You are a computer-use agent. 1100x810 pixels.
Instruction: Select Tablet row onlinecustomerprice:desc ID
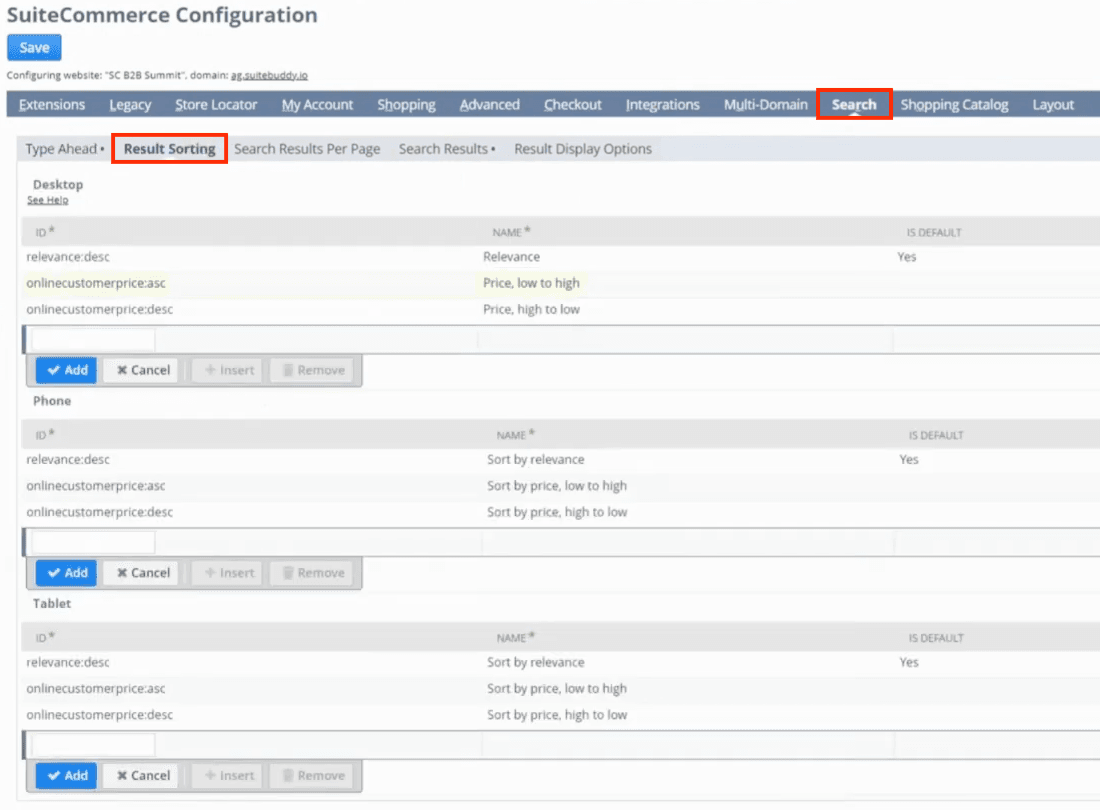point(100,715)
